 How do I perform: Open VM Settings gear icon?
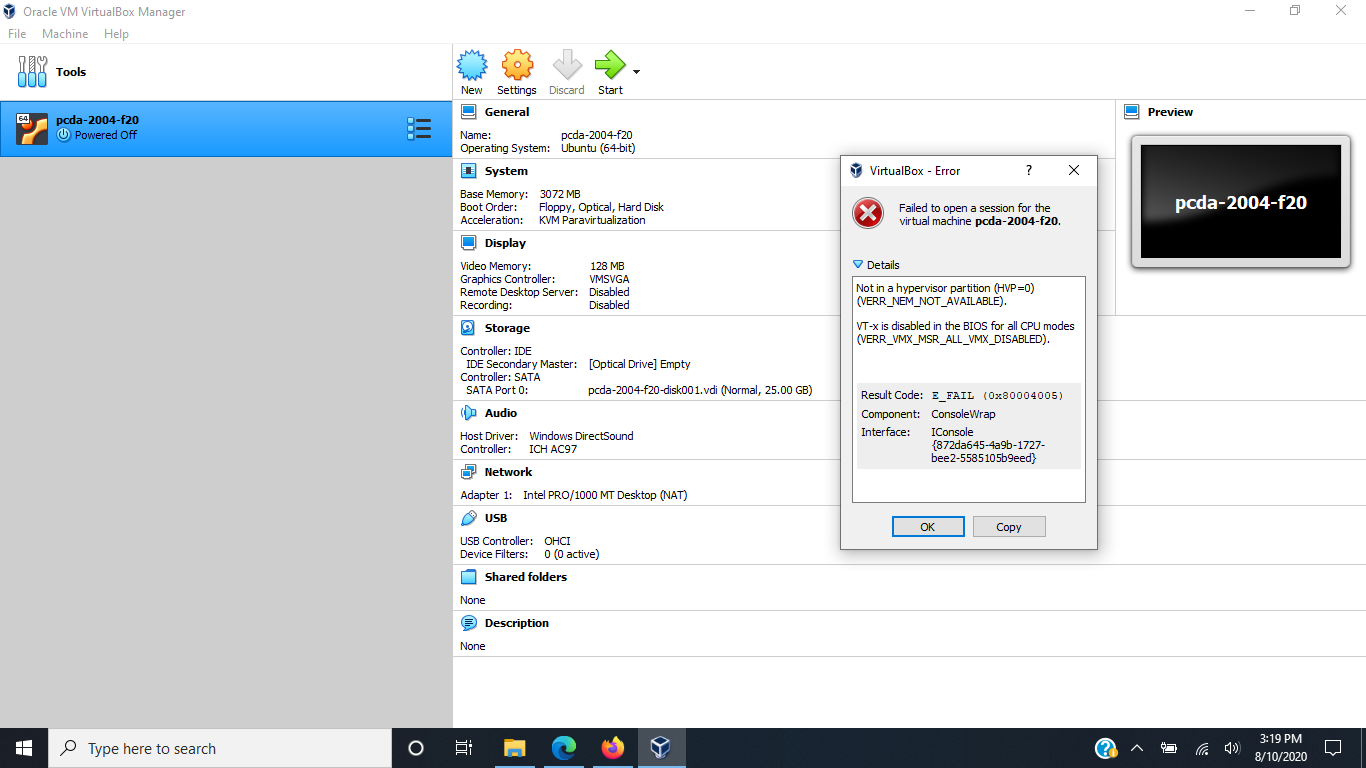pyautogui.click(x=517, y=66)
